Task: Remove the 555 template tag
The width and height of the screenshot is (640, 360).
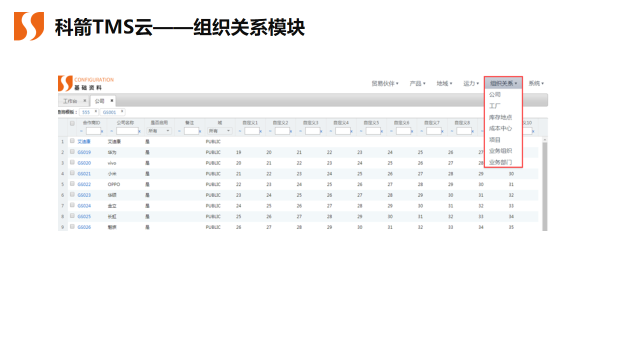Action: click(x=96, y=111)
